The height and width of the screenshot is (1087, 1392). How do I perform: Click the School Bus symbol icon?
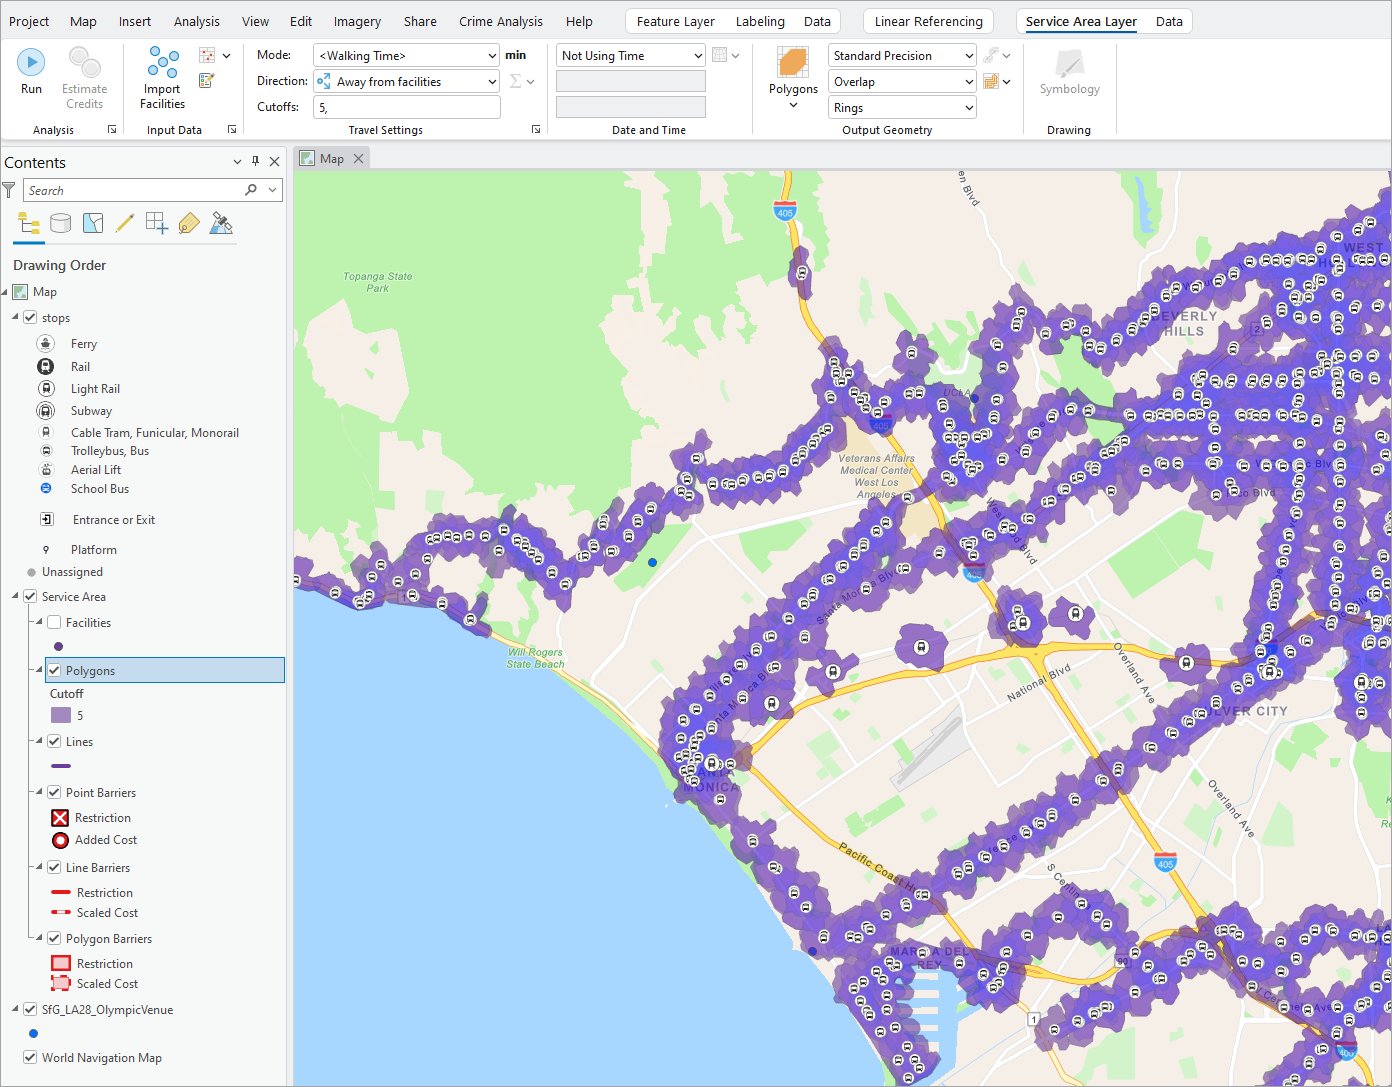(46, 488)
